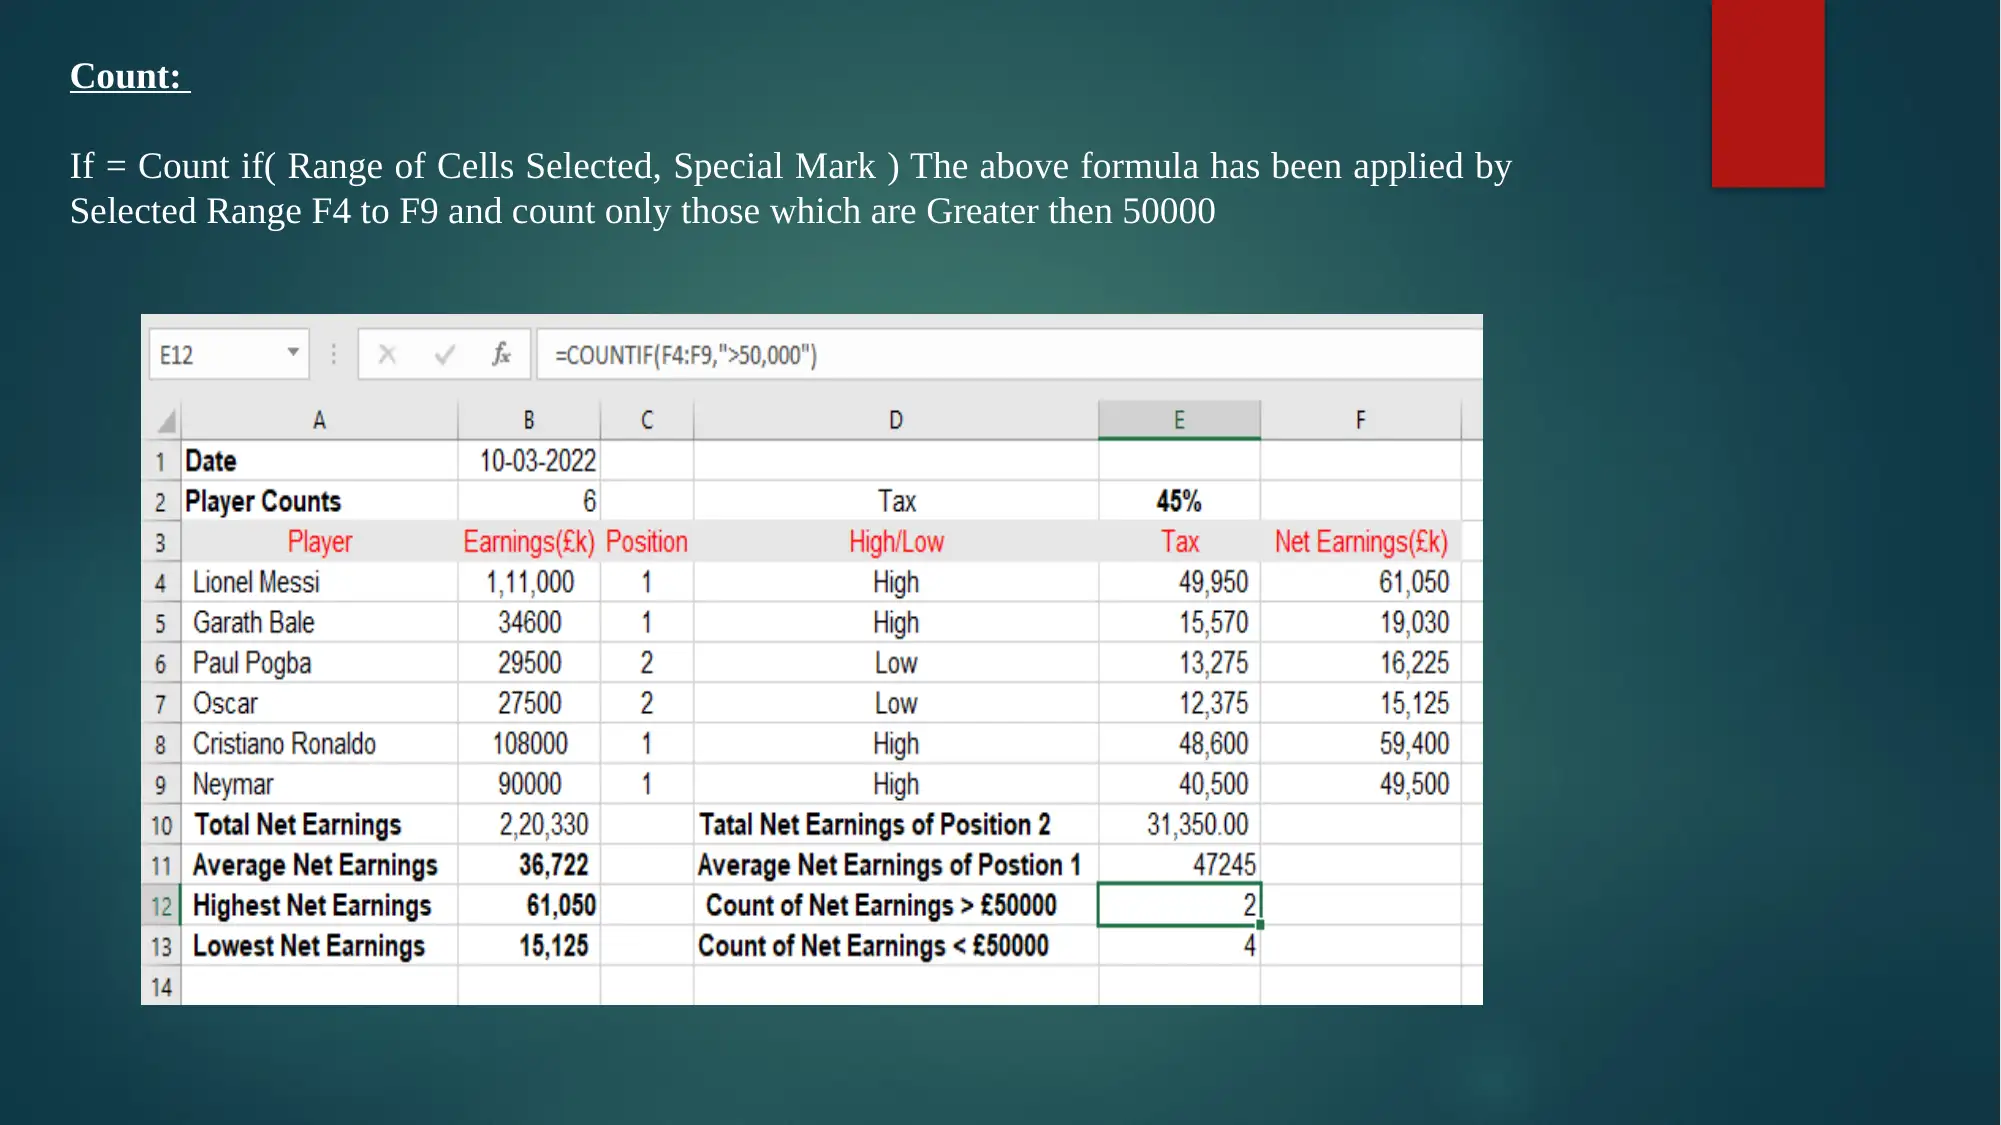Click the 45% tax rate cell
This screenshot has width=2001, height=1125.
[1179, 501]
